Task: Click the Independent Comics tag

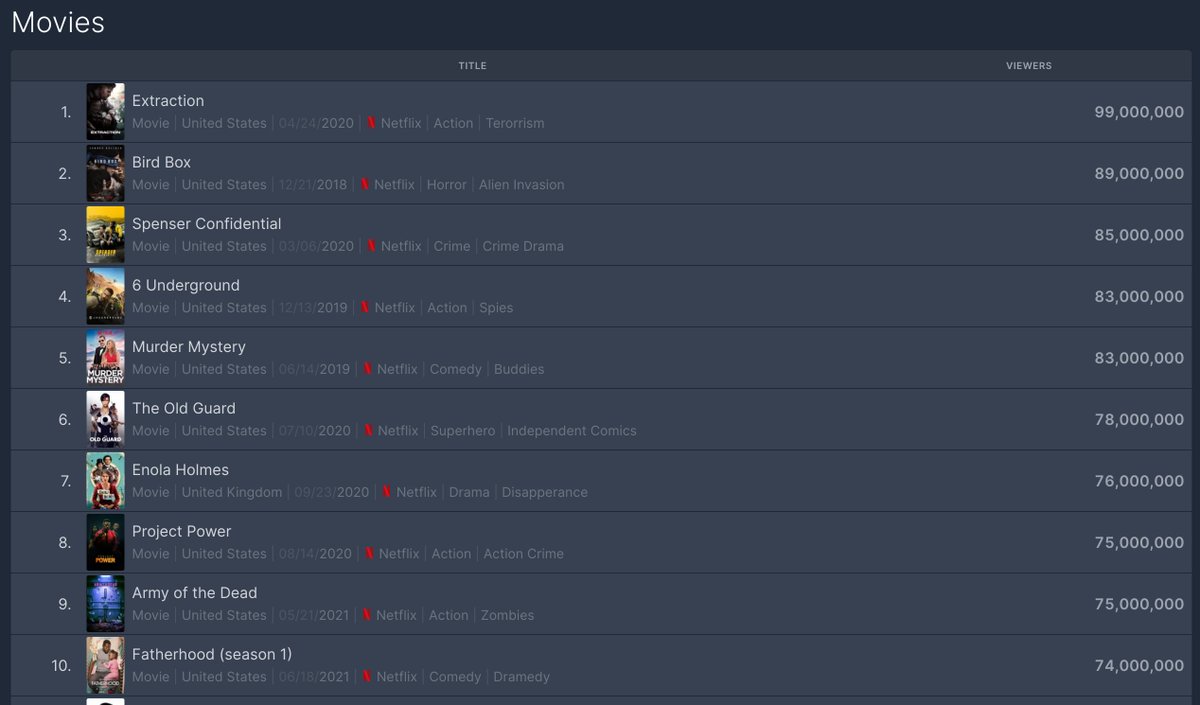Action: (572, 431)
